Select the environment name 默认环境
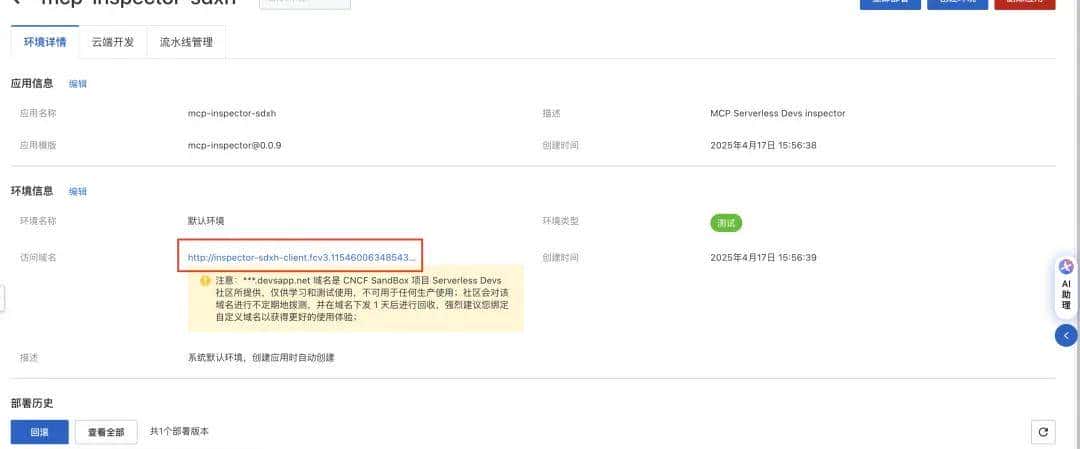This screenshot has height=449, width=1080. click(206, 221)
